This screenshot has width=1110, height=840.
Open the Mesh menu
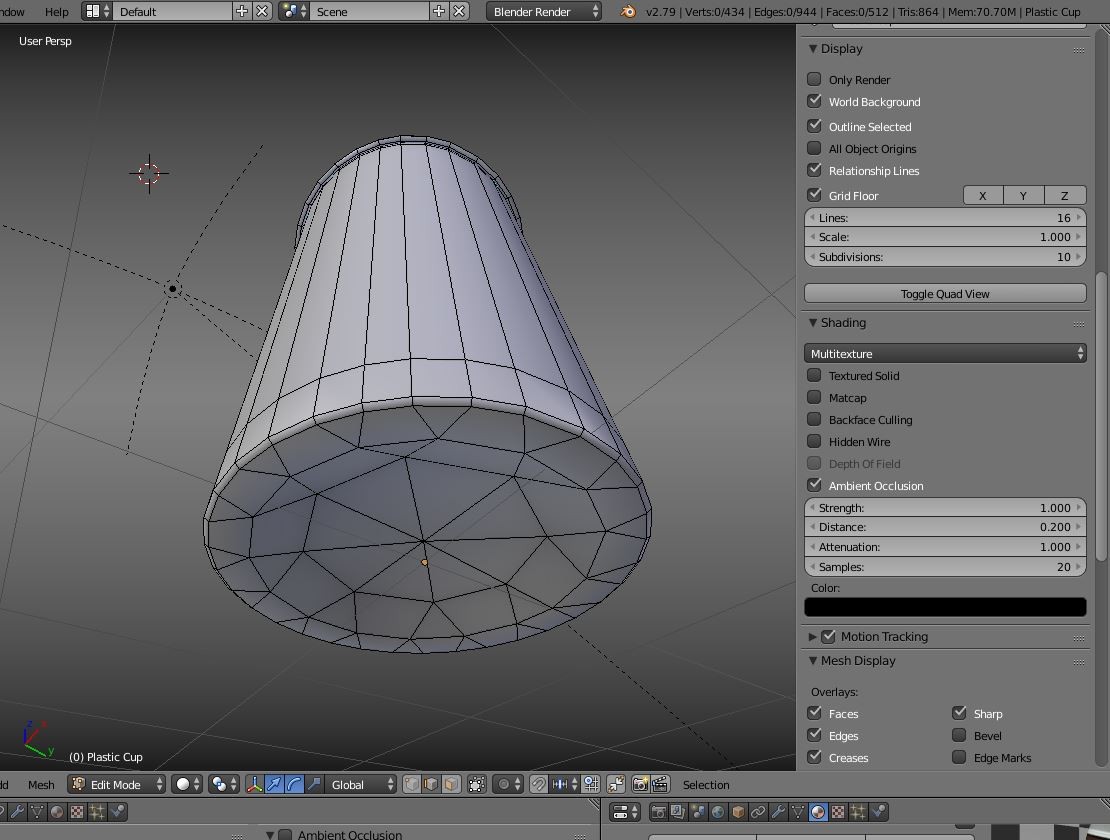[40, 785]
